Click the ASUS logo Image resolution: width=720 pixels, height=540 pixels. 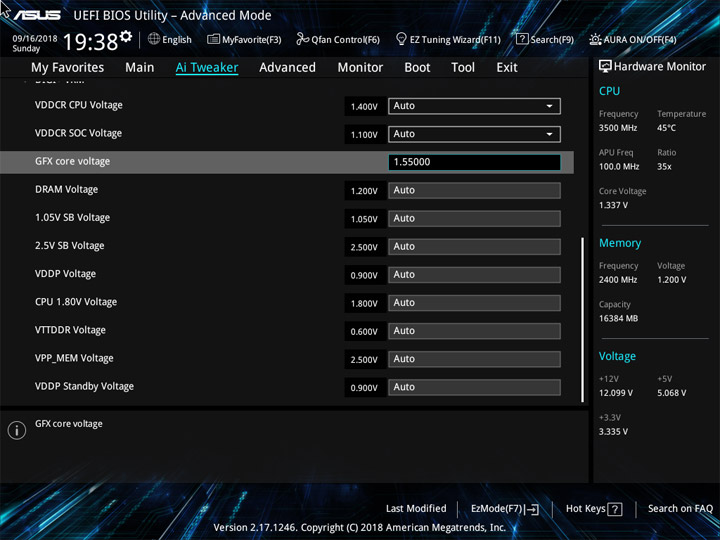[37, 15]
